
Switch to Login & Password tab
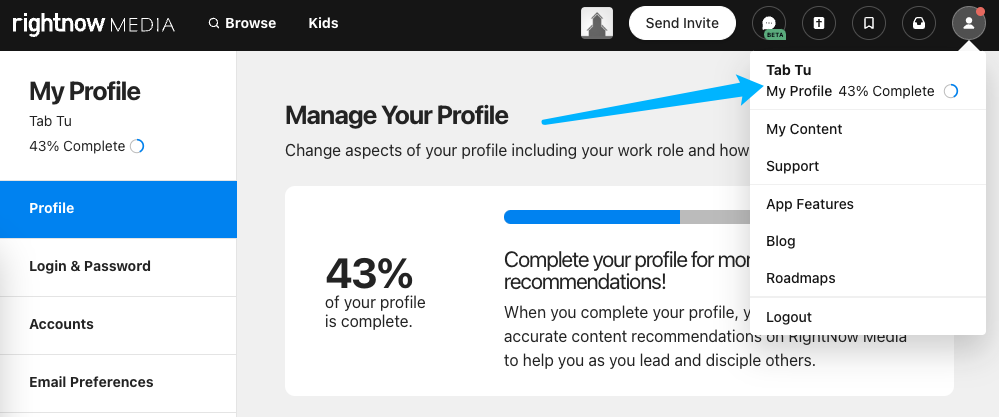pos(119,266)
